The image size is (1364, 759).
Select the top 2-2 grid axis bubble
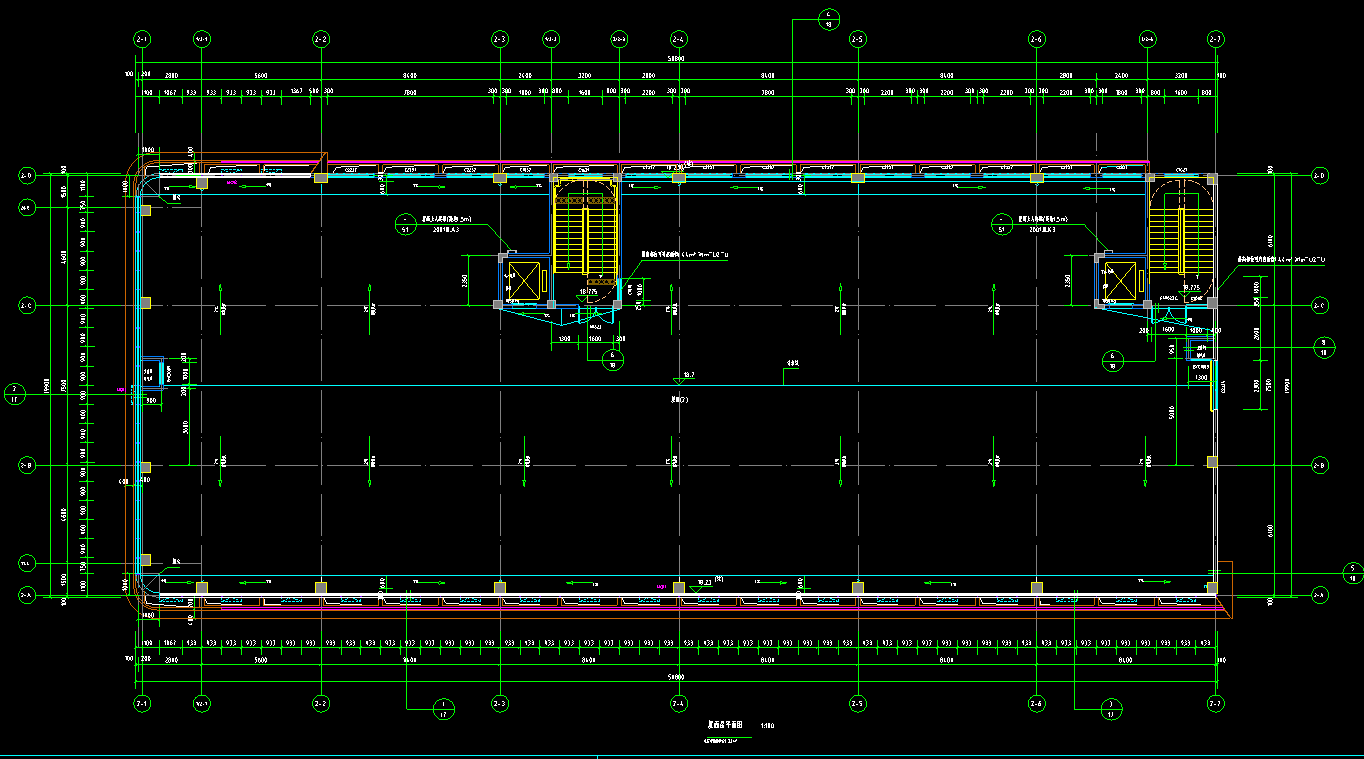[321, 39]
